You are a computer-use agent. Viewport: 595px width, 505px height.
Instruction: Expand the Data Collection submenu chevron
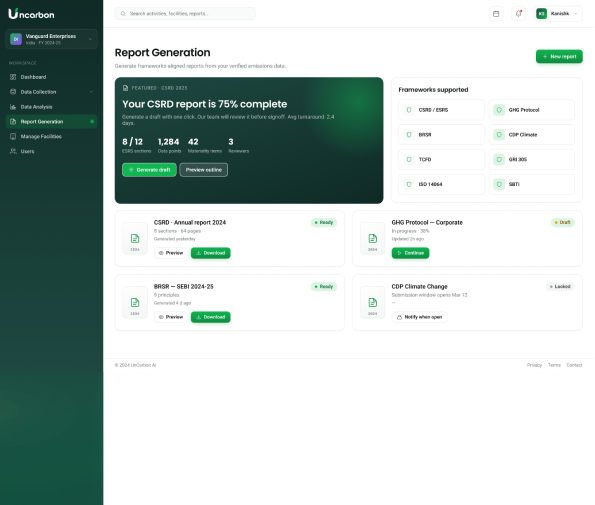click(91, 92)
